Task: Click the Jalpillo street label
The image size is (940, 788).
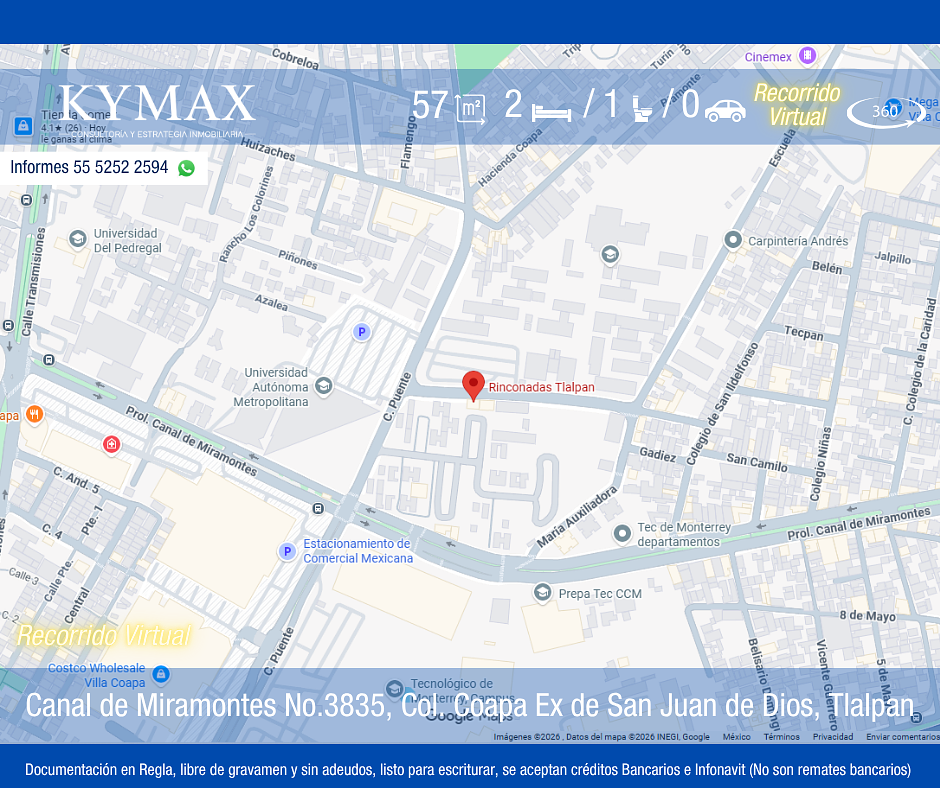Action: tap(892, 257)
